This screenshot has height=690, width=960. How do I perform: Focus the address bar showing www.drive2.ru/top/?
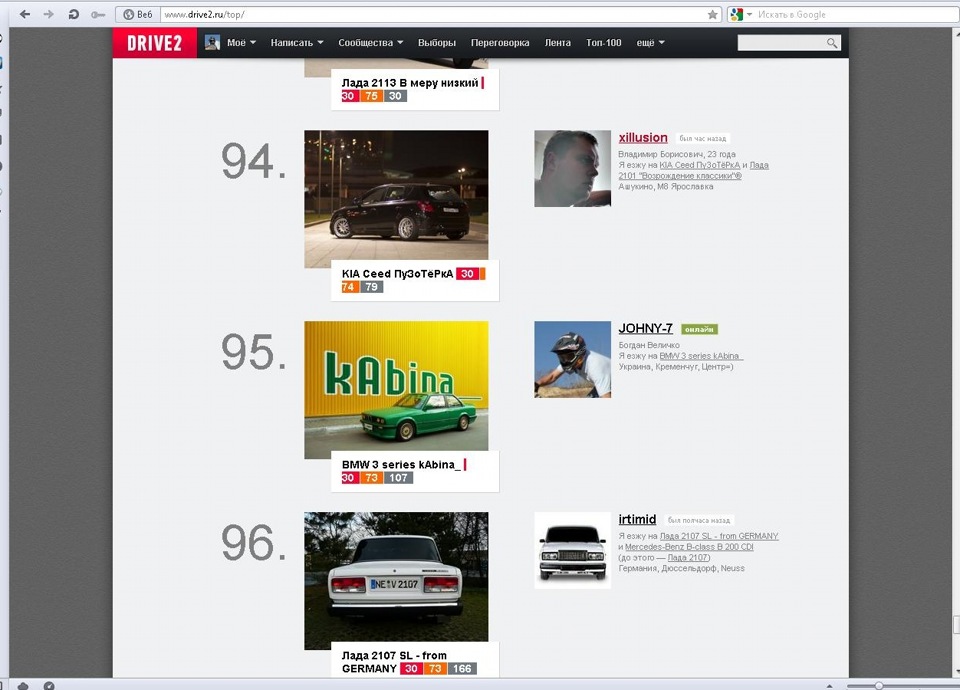(x=433, y=15)
